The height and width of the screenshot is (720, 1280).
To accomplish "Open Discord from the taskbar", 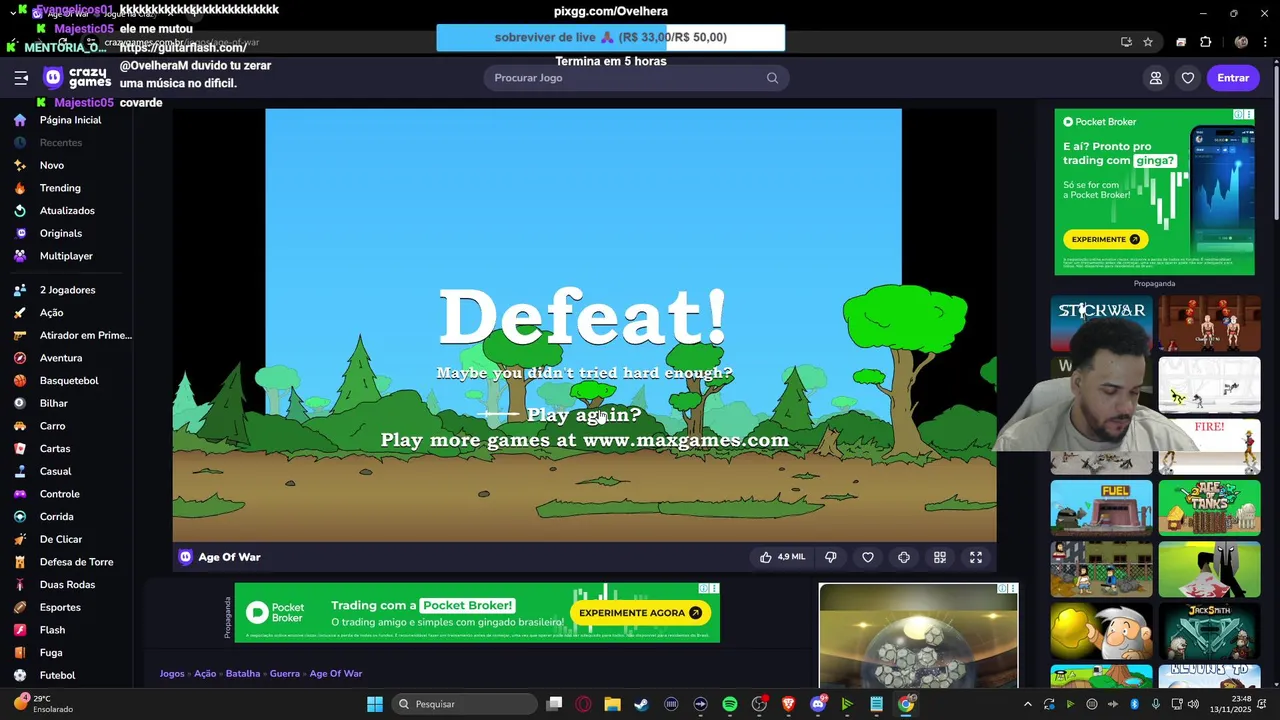I will (x=818, y=704).
